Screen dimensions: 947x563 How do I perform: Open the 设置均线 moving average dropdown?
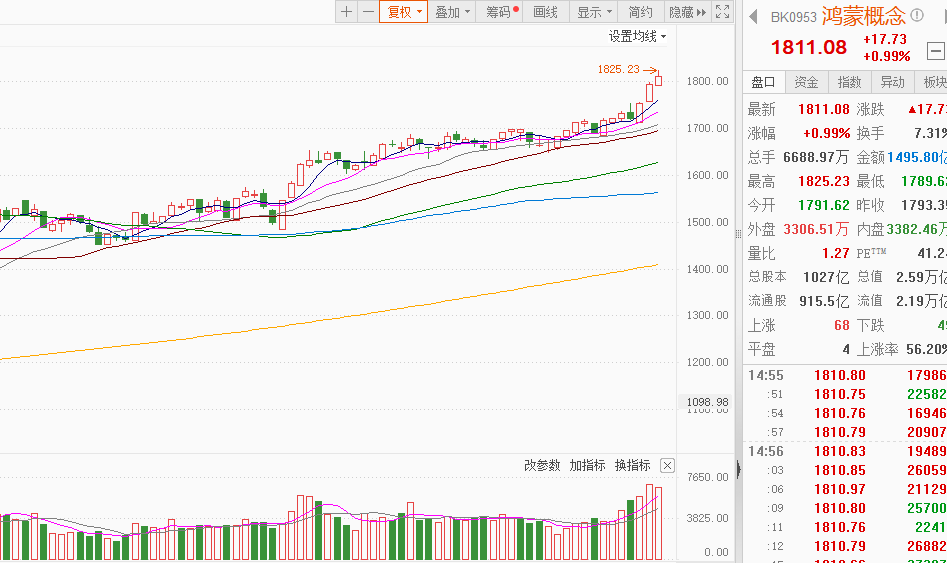(638, 37)
